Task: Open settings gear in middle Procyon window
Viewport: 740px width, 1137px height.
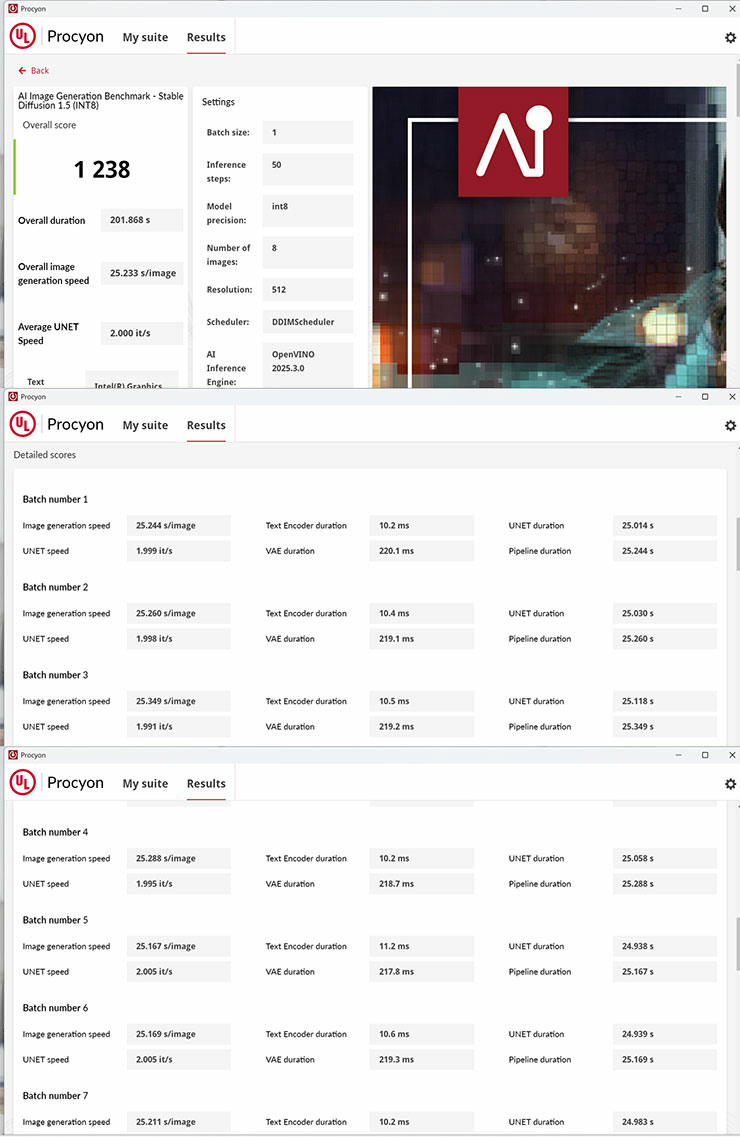Action: 730,426
